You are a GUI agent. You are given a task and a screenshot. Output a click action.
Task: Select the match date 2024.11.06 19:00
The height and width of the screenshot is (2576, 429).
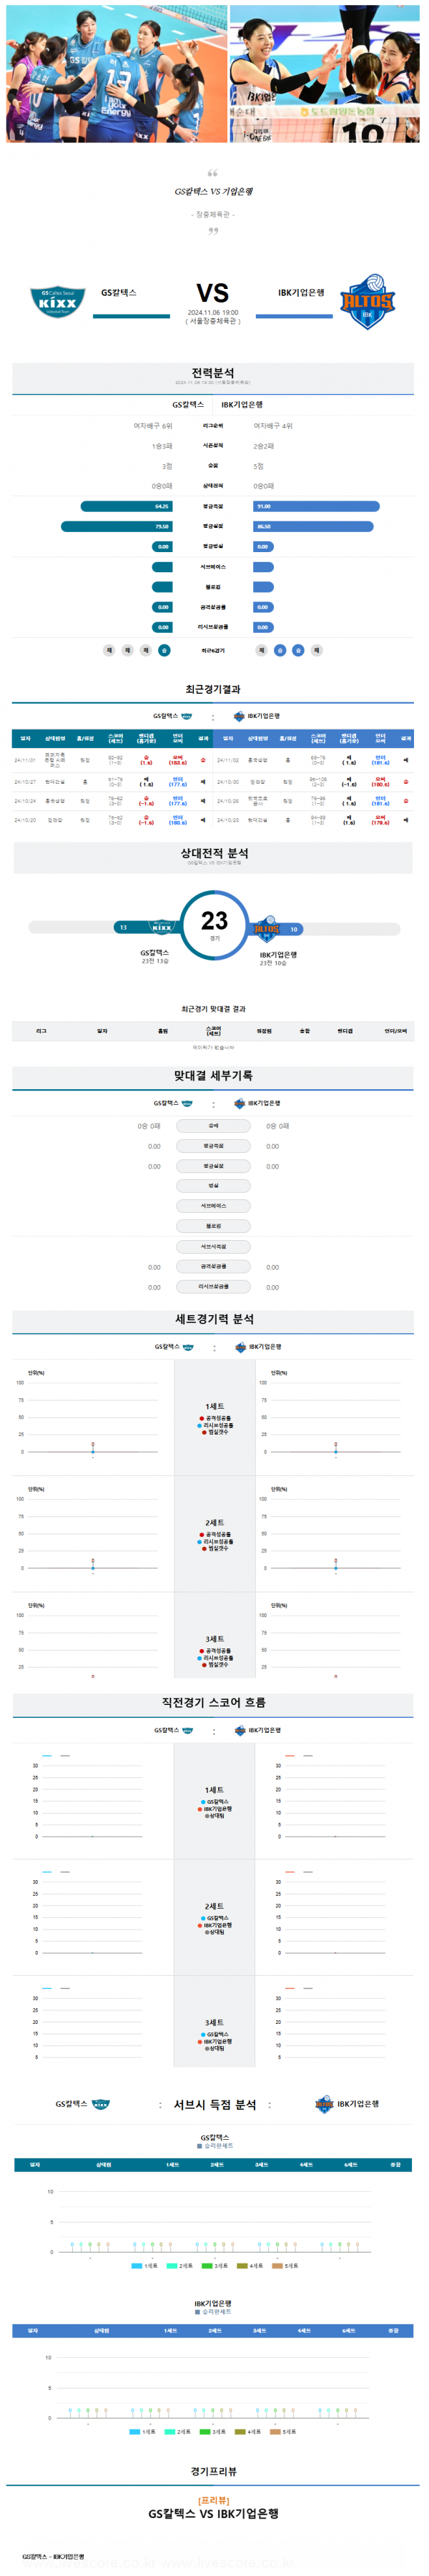click(213, 312)
